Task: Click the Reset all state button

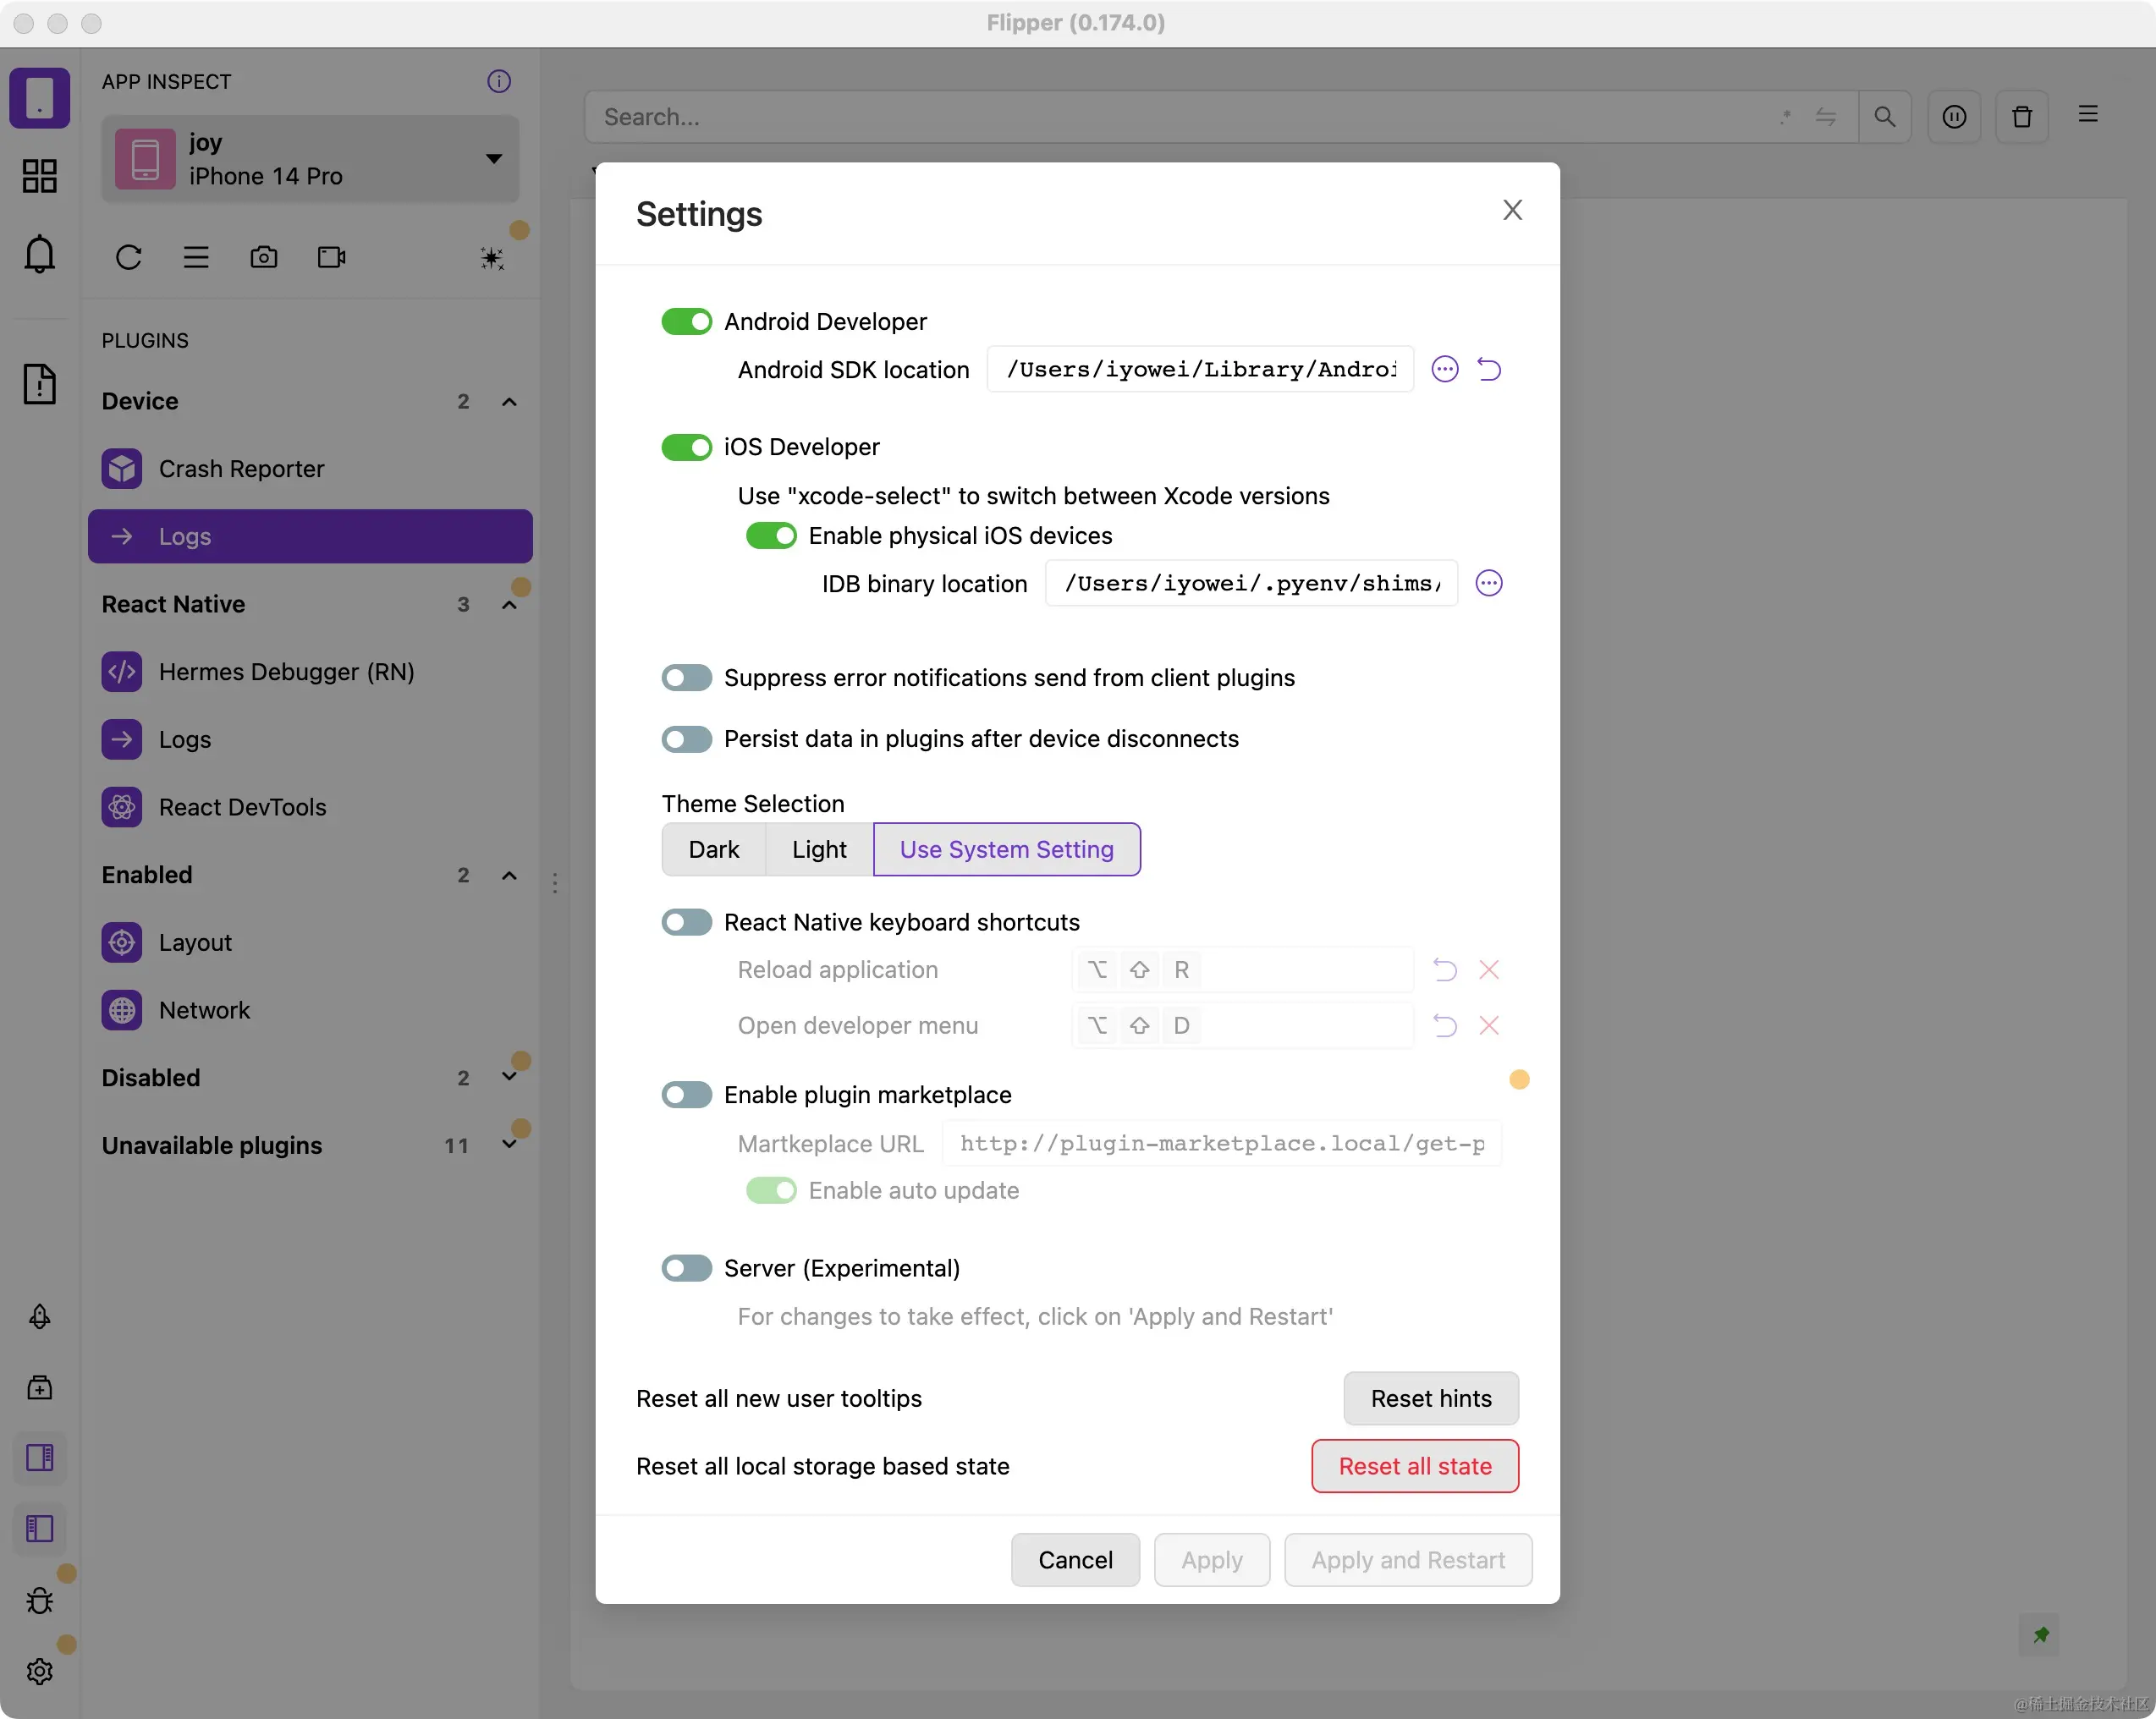Action: coord(1415,1466)
